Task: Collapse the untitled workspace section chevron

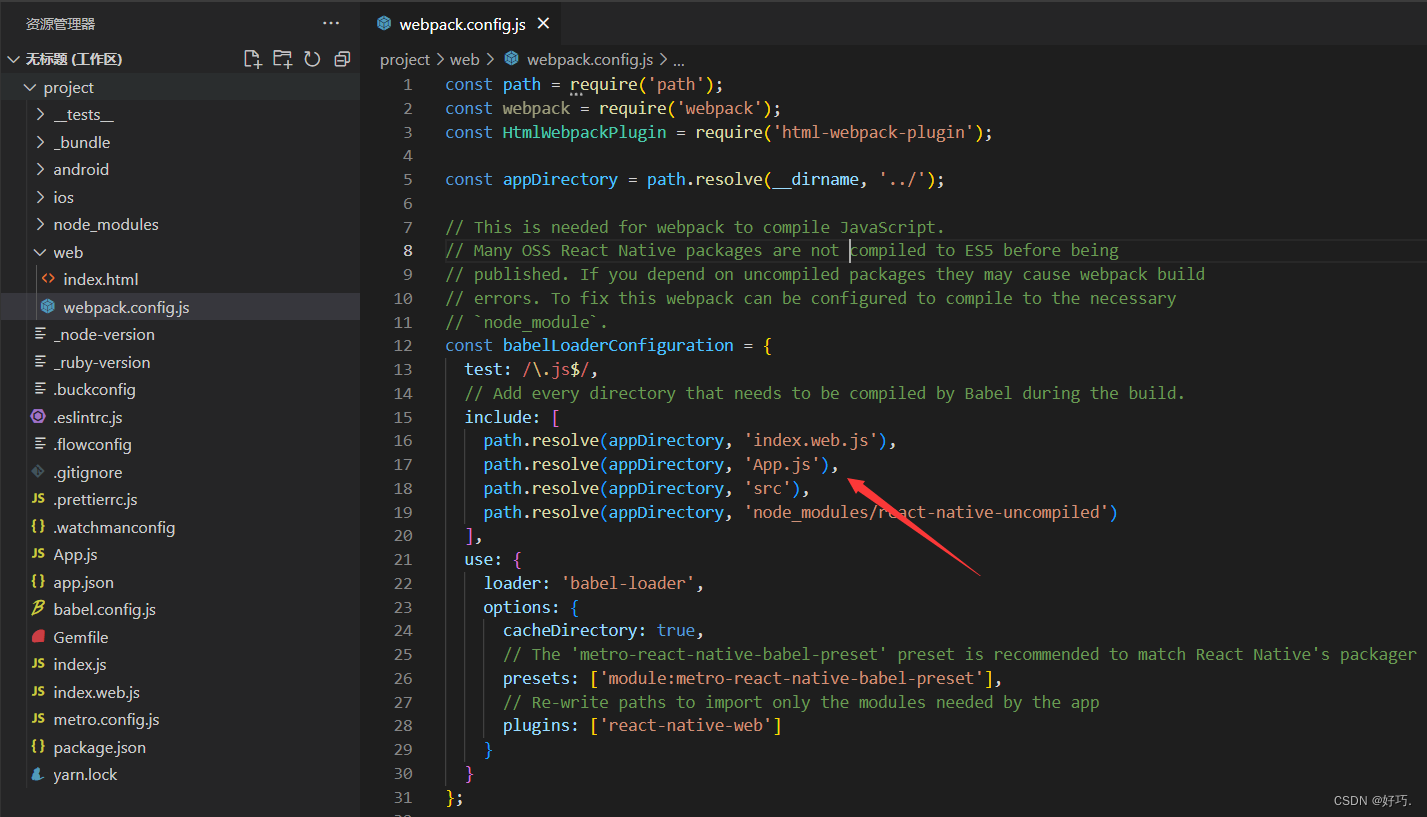Action: click(12, 59)
